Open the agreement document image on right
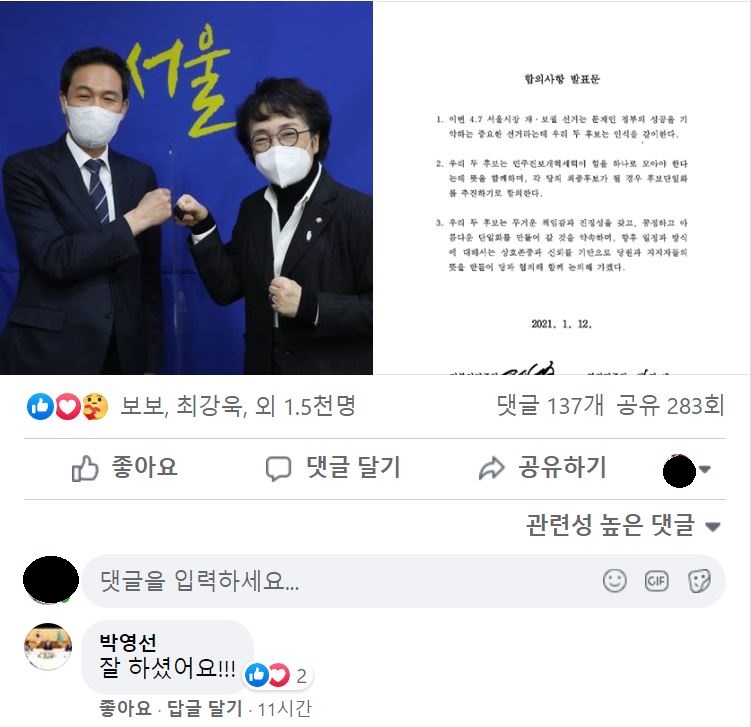751x727 pixels. pyautogui.click(x=562, y=187)
